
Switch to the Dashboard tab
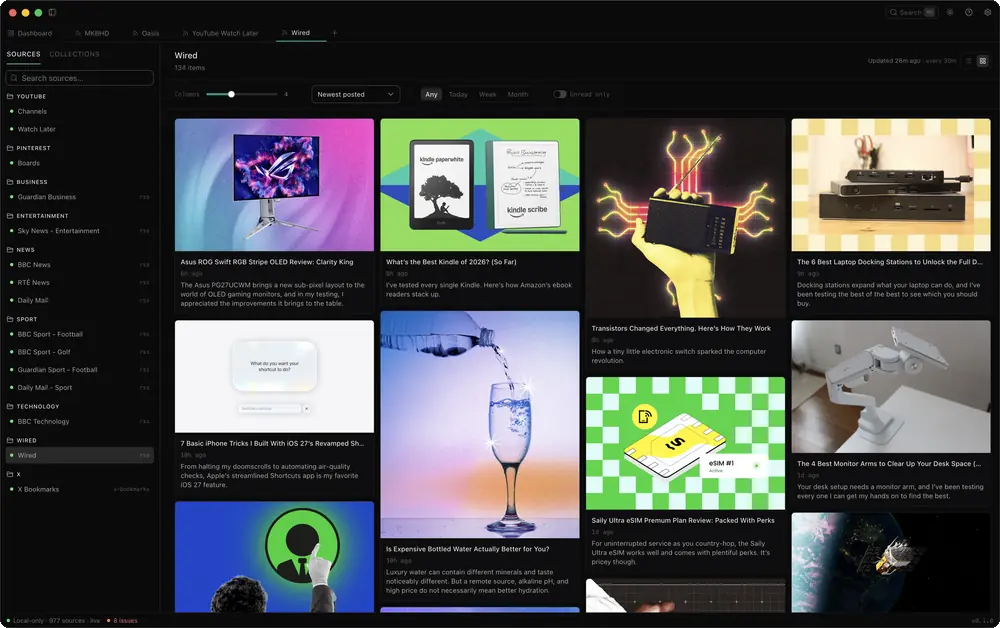point(30,33)
